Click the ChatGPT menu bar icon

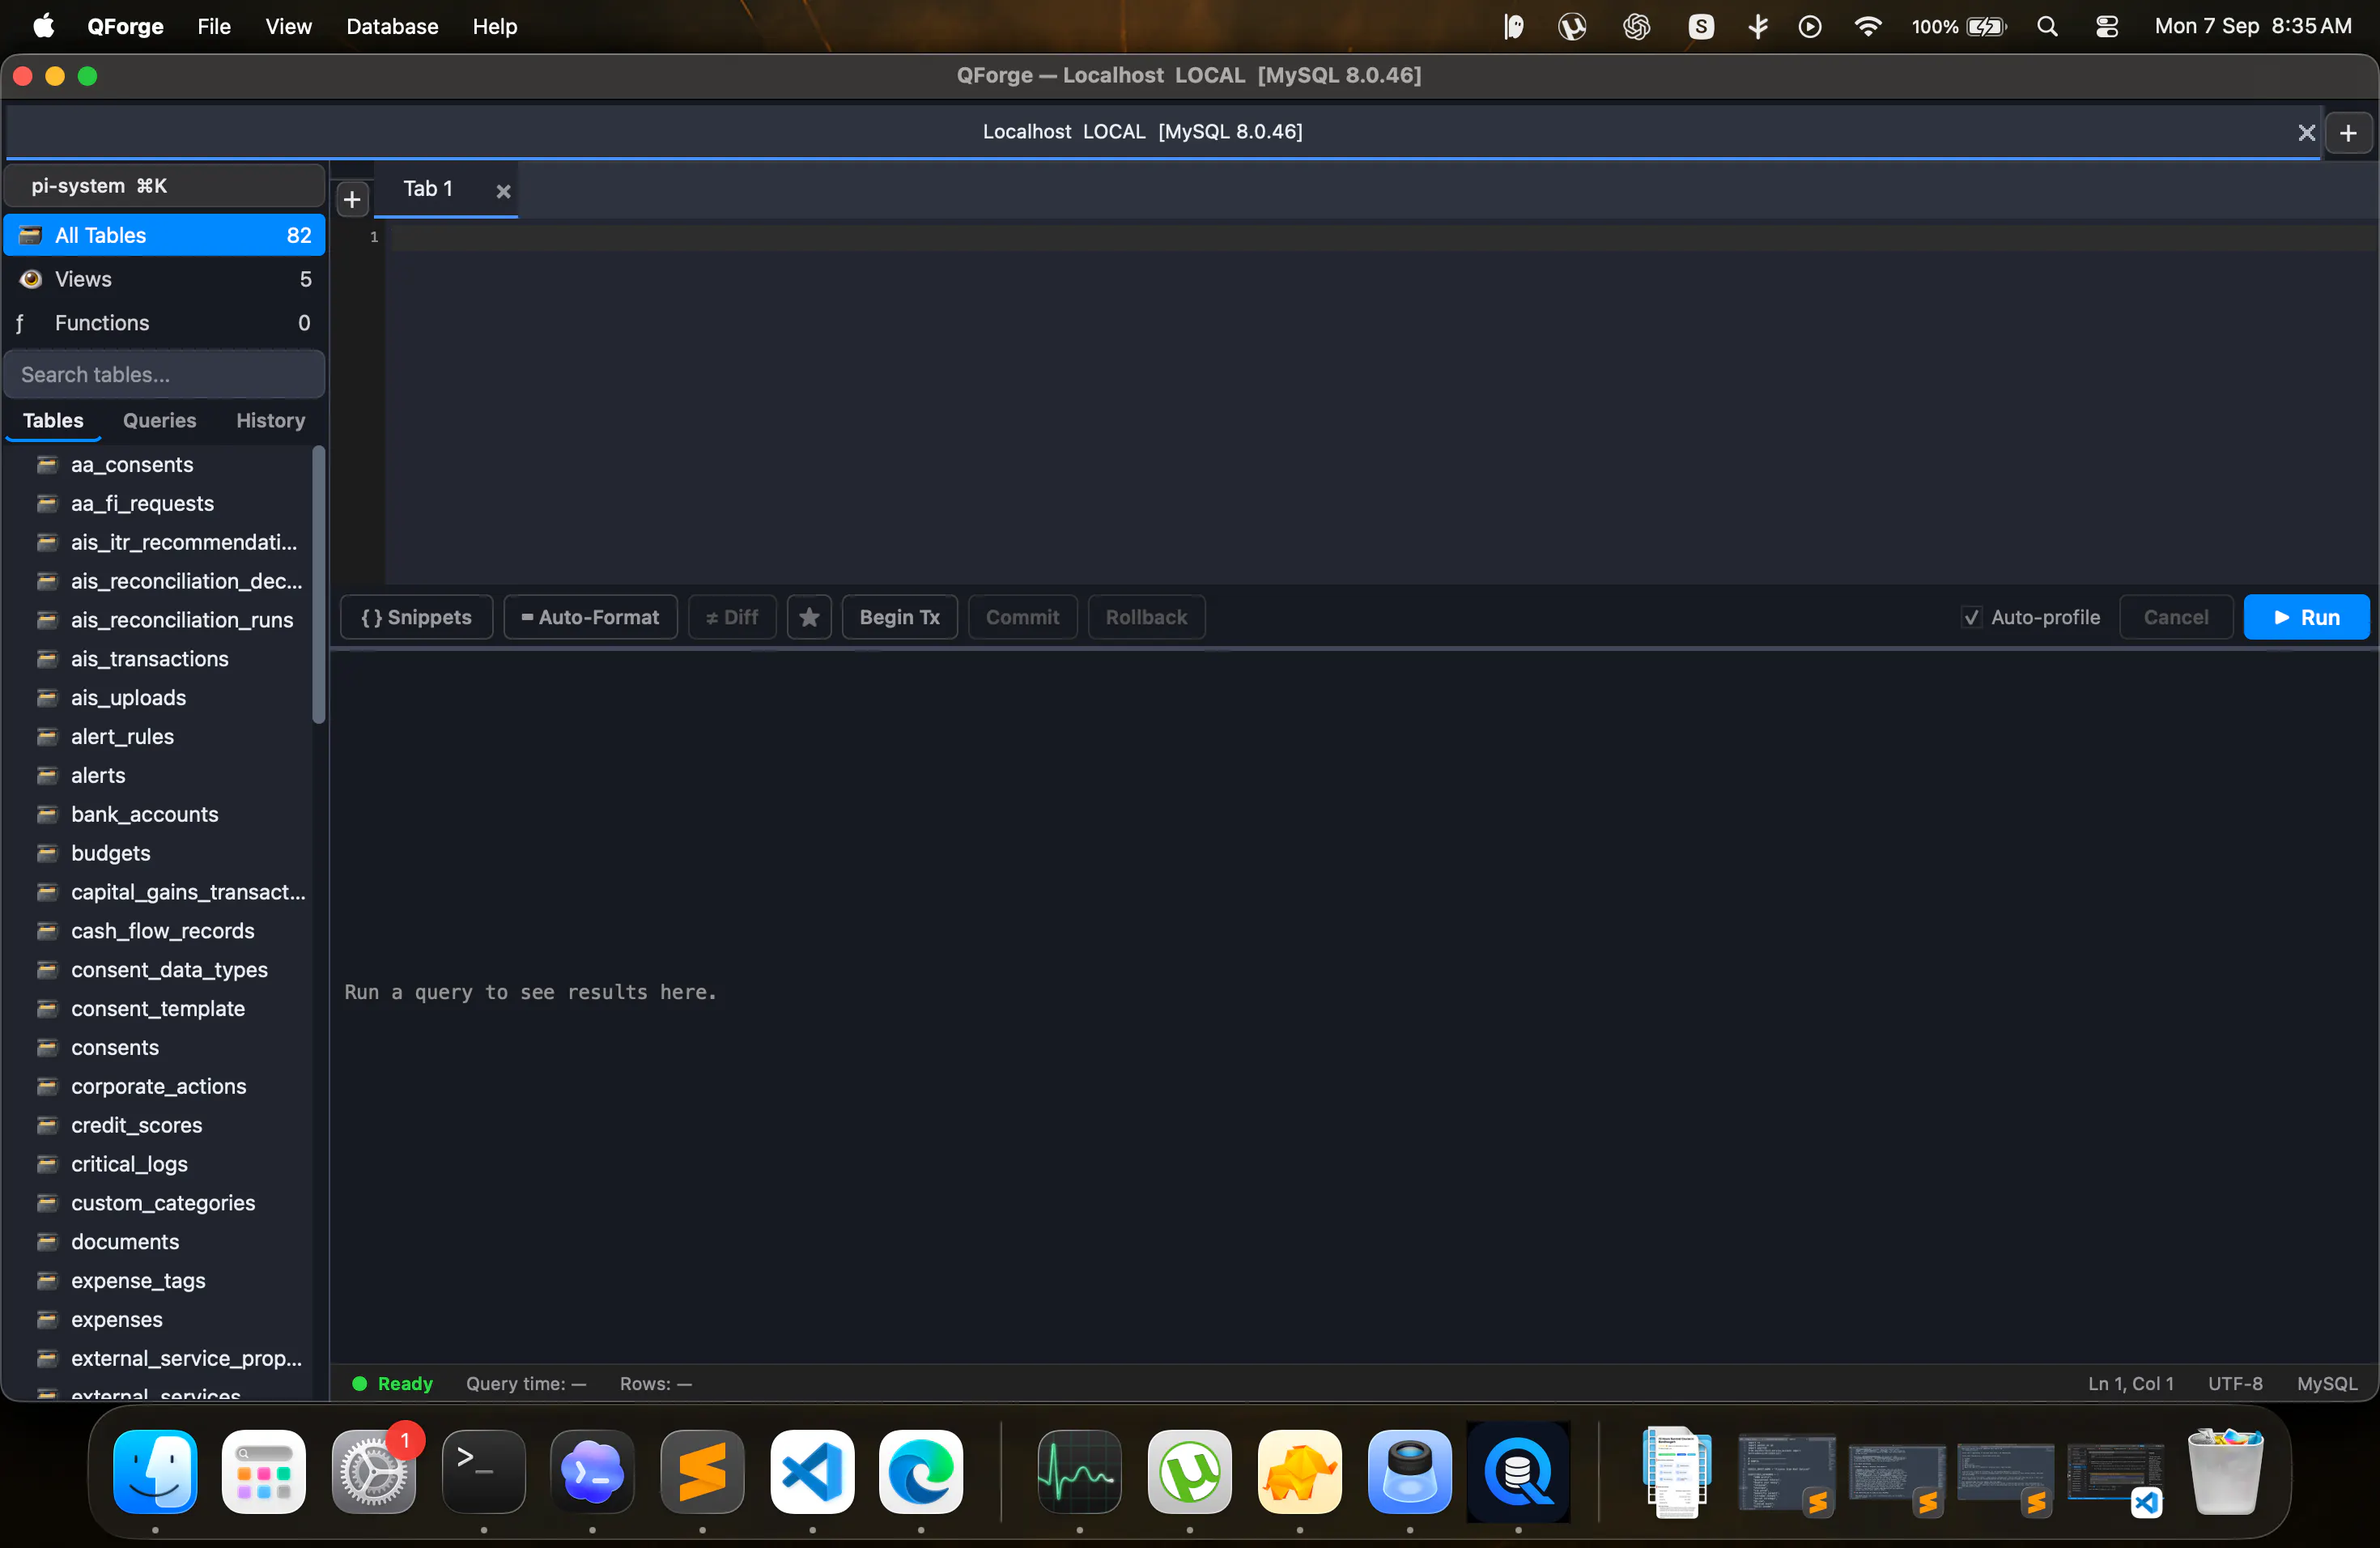tap(1636, 26)
